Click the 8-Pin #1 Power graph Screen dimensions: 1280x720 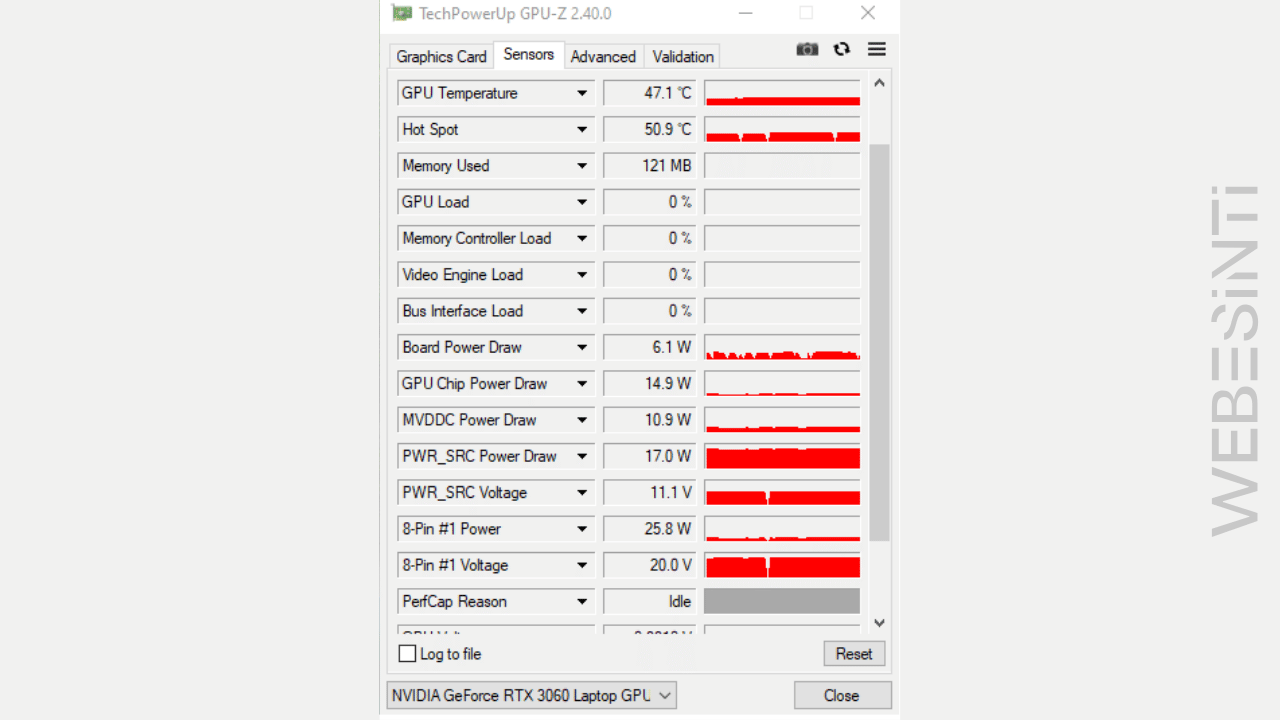[782, 529]
